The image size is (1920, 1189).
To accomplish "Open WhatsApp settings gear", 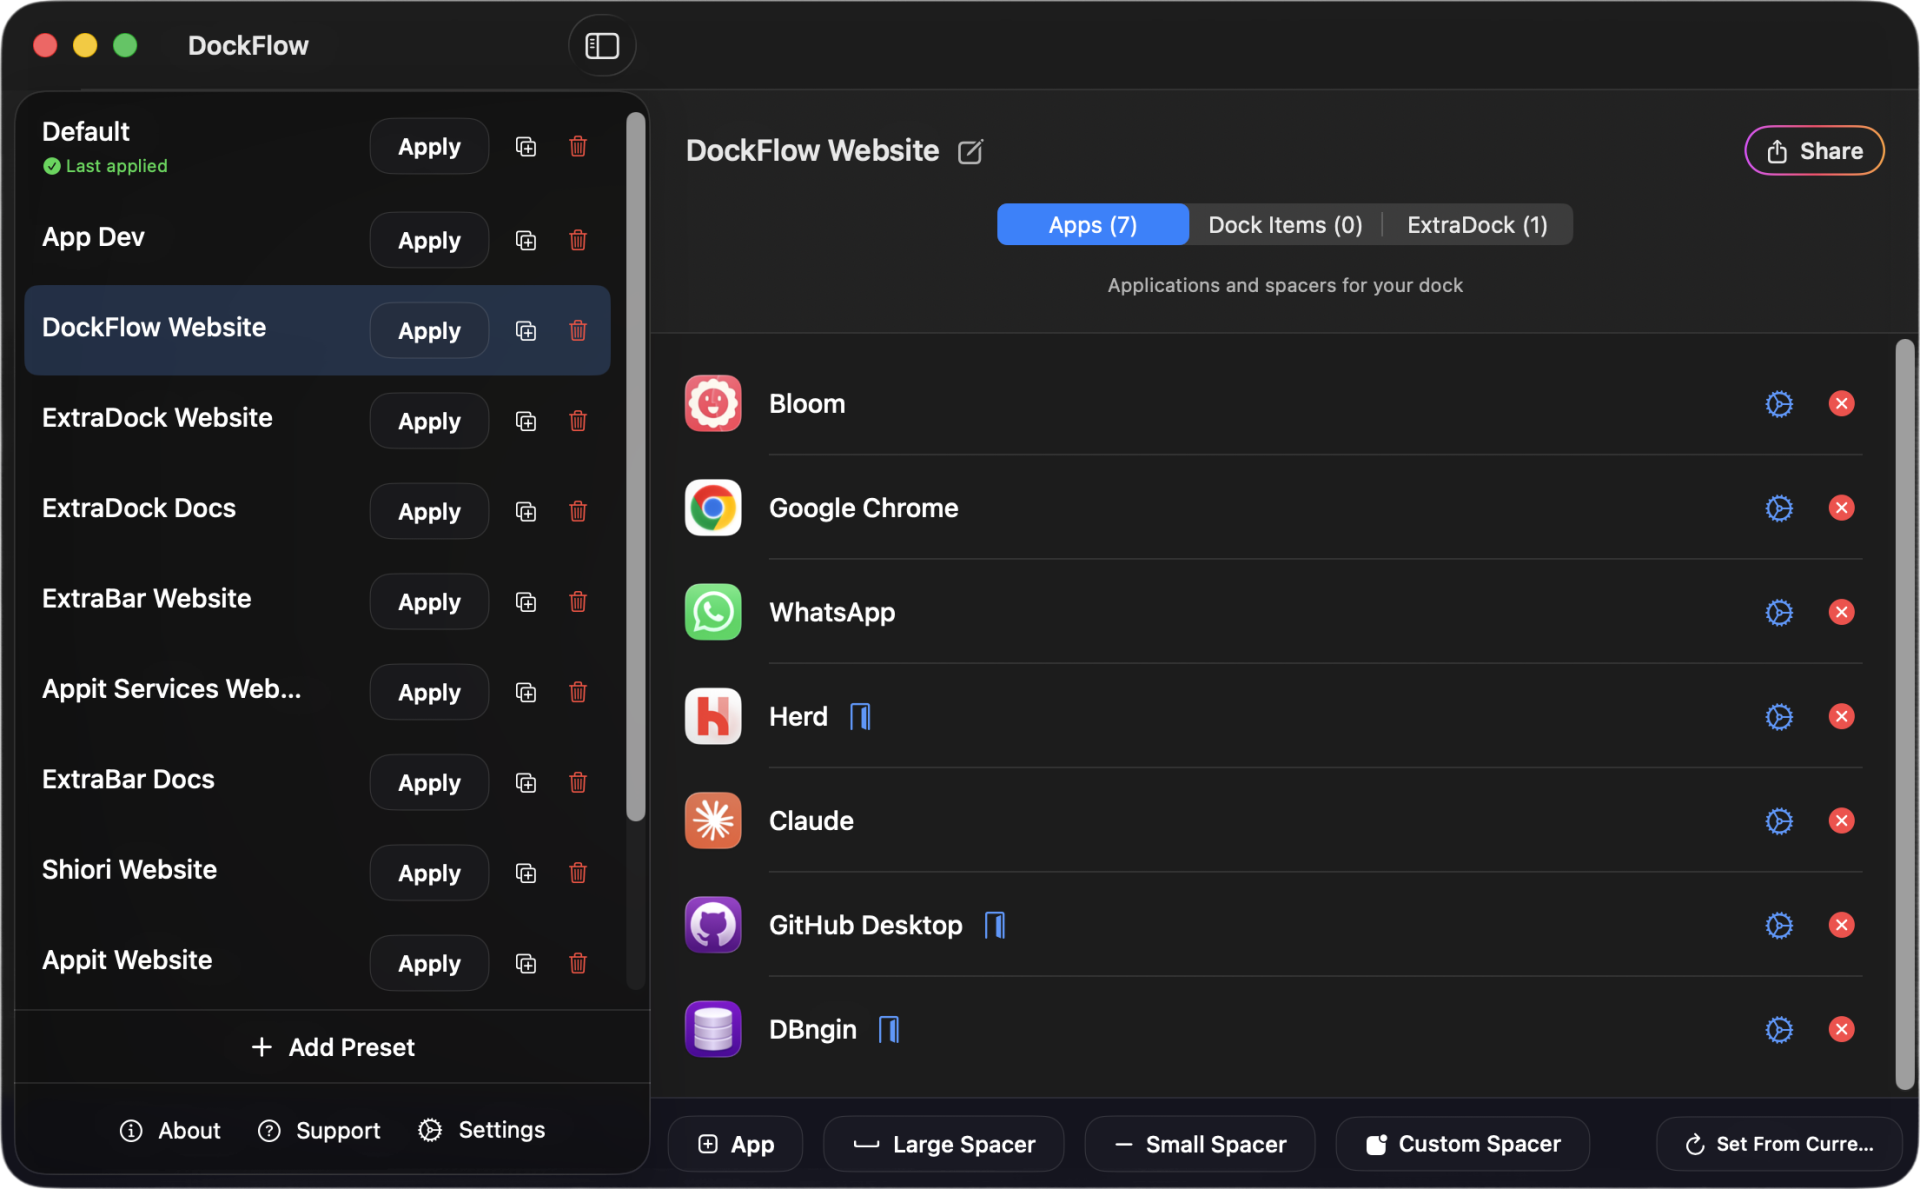I will 1779,612.
